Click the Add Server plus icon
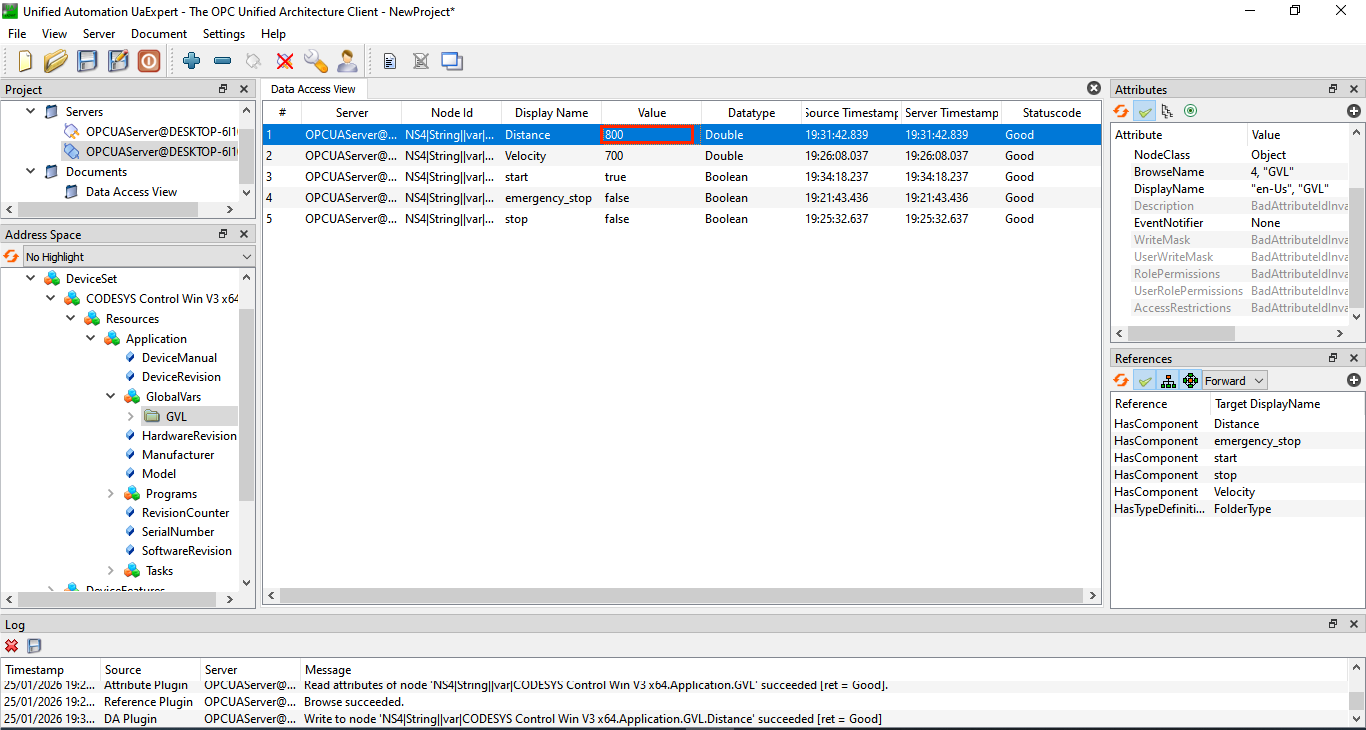Image resolution: width=1366 pixels, height=730 pixels. (x=192, y=61)
